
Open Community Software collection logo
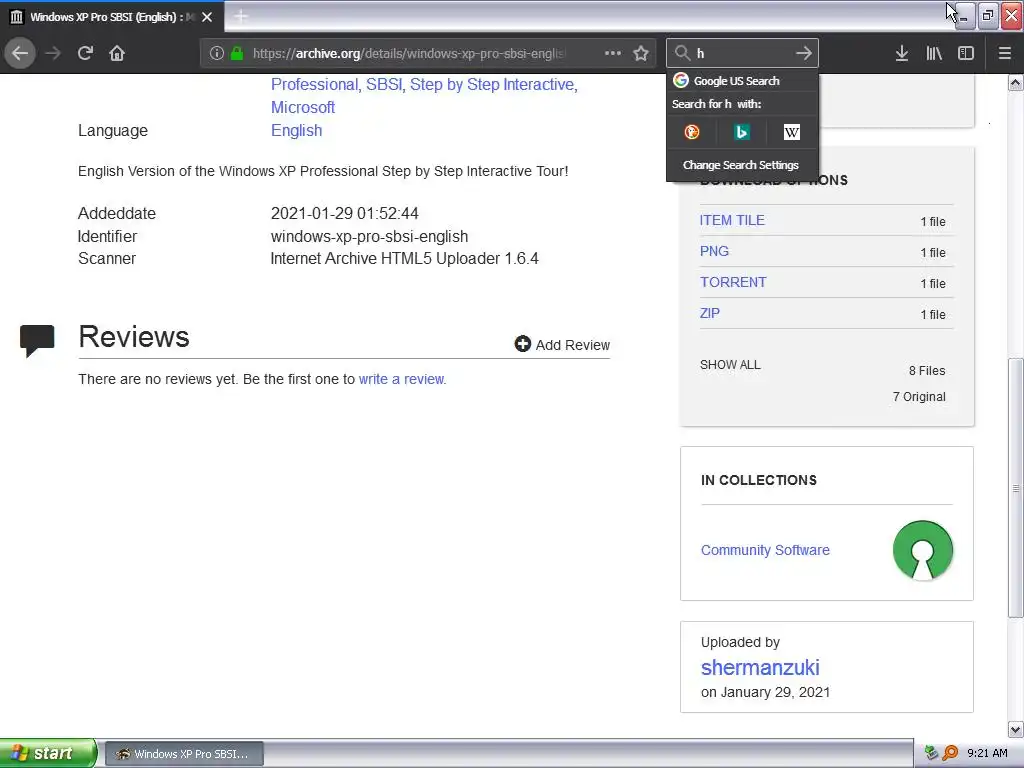(922, 550)
